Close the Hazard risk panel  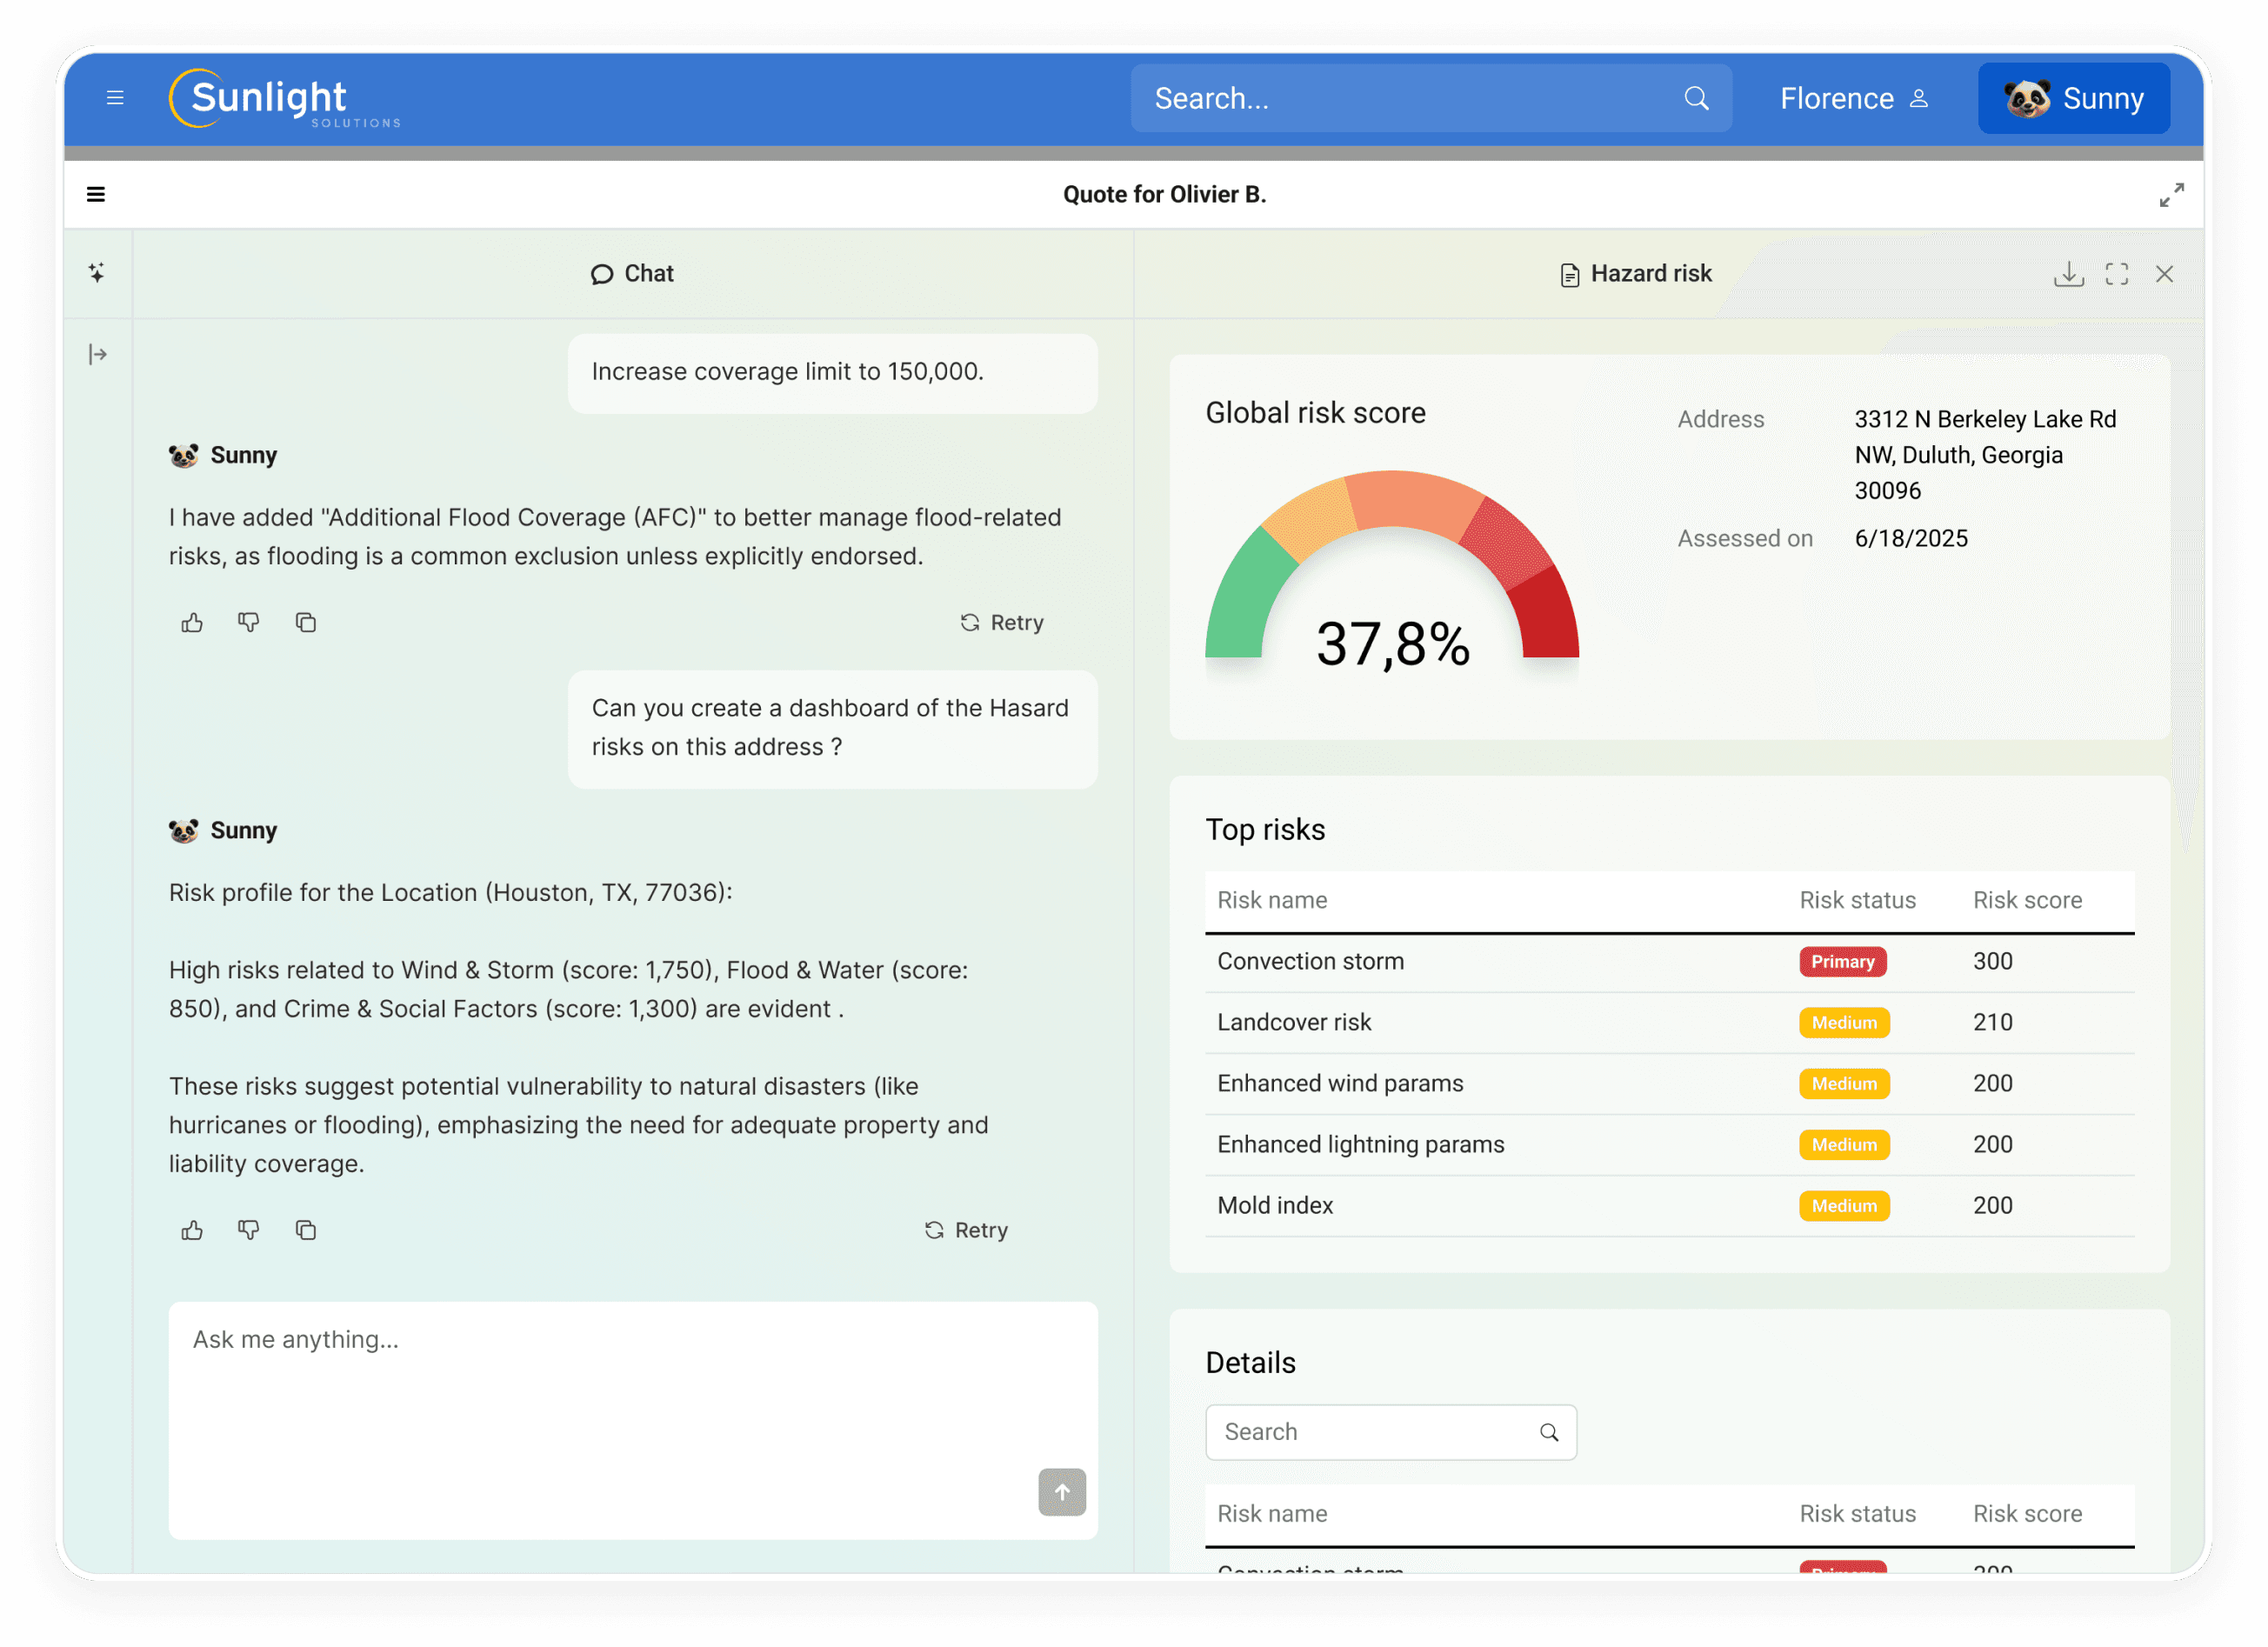tap(2164, 274)
